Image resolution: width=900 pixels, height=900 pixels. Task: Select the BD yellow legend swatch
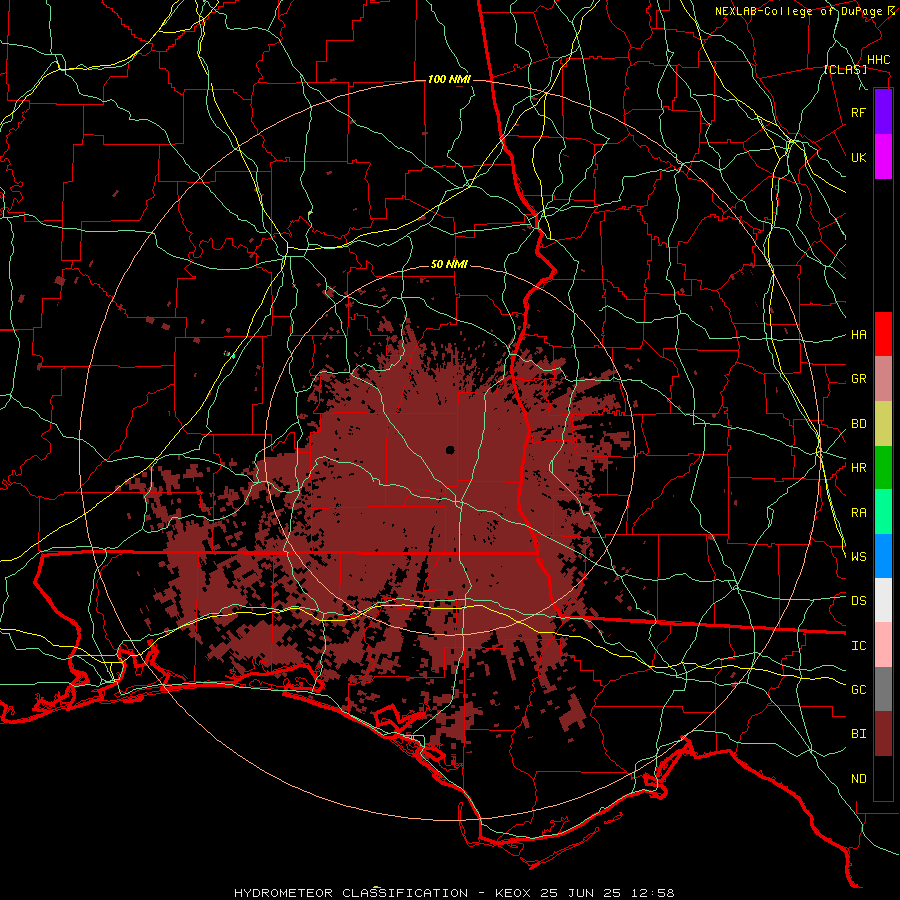(883, 424)
